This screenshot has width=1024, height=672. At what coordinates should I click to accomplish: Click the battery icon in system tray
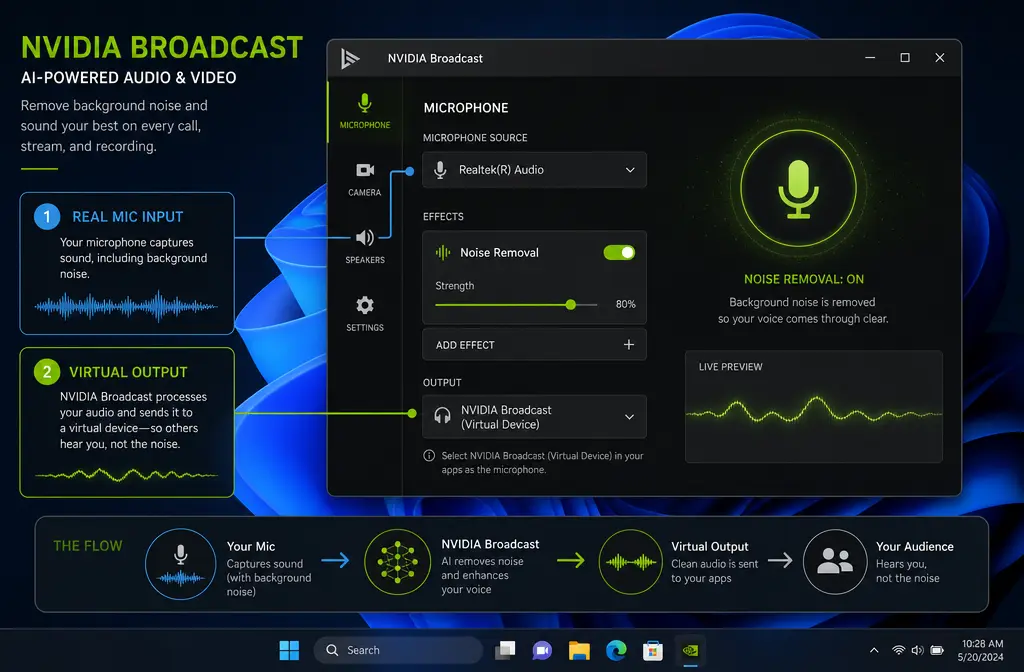pyautogui.click(x=937, y=650)
